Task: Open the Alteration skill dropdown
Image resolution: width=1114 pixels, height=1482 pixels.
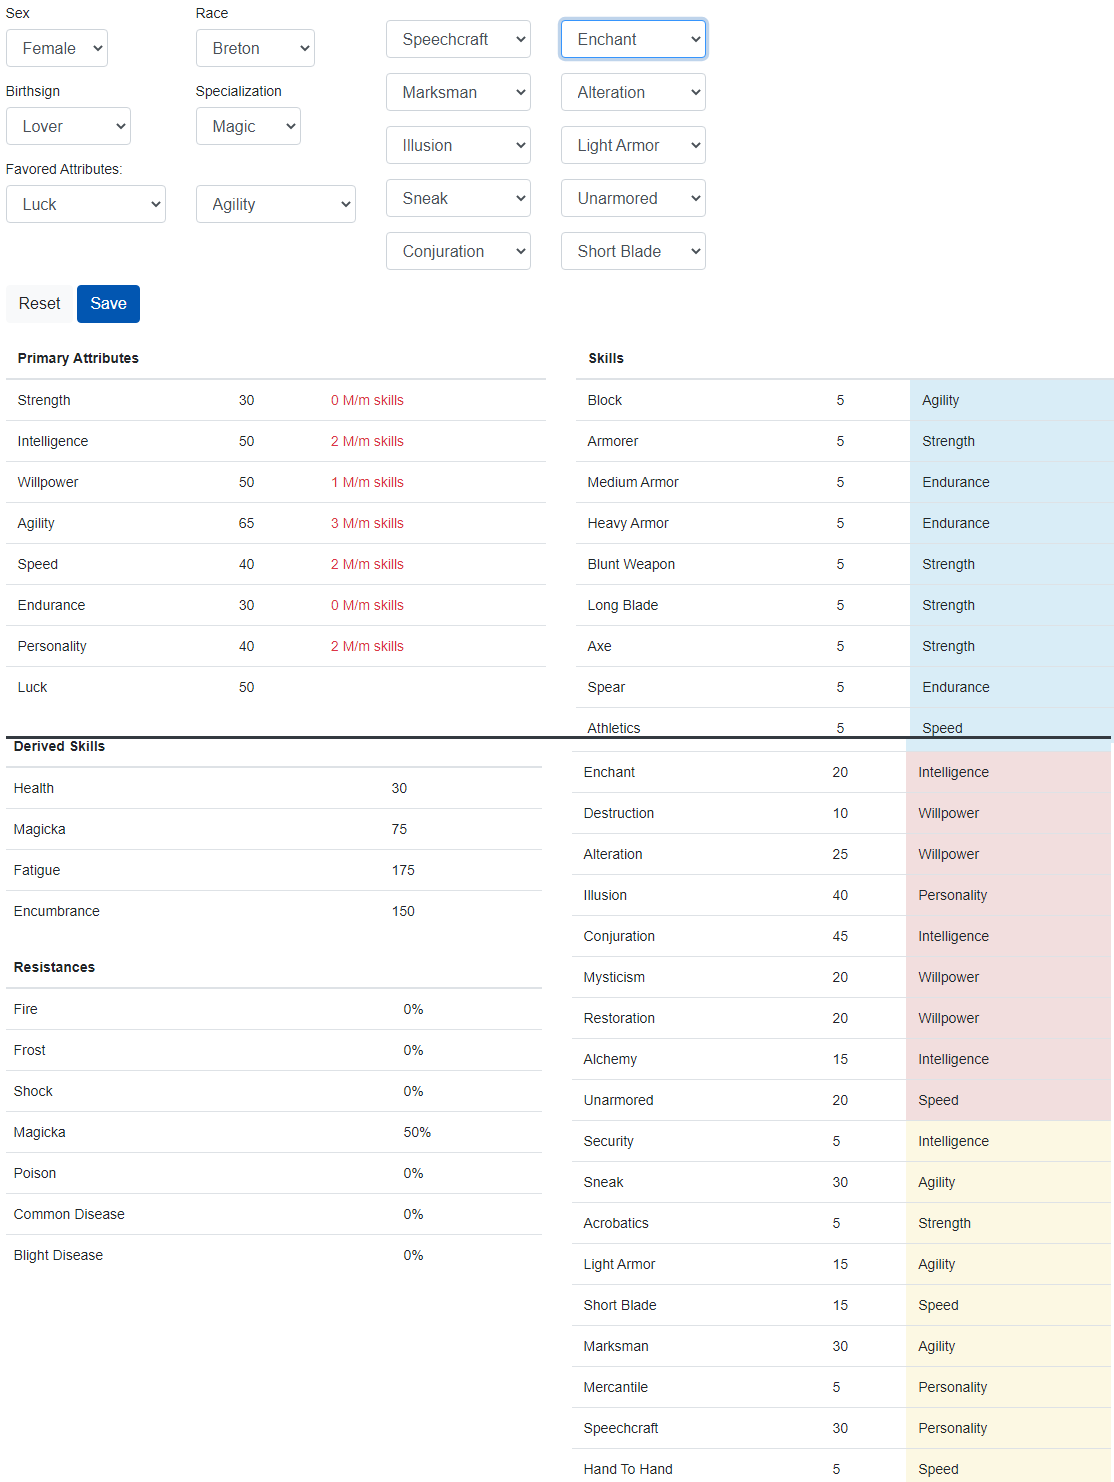Action: click(633, 92)
